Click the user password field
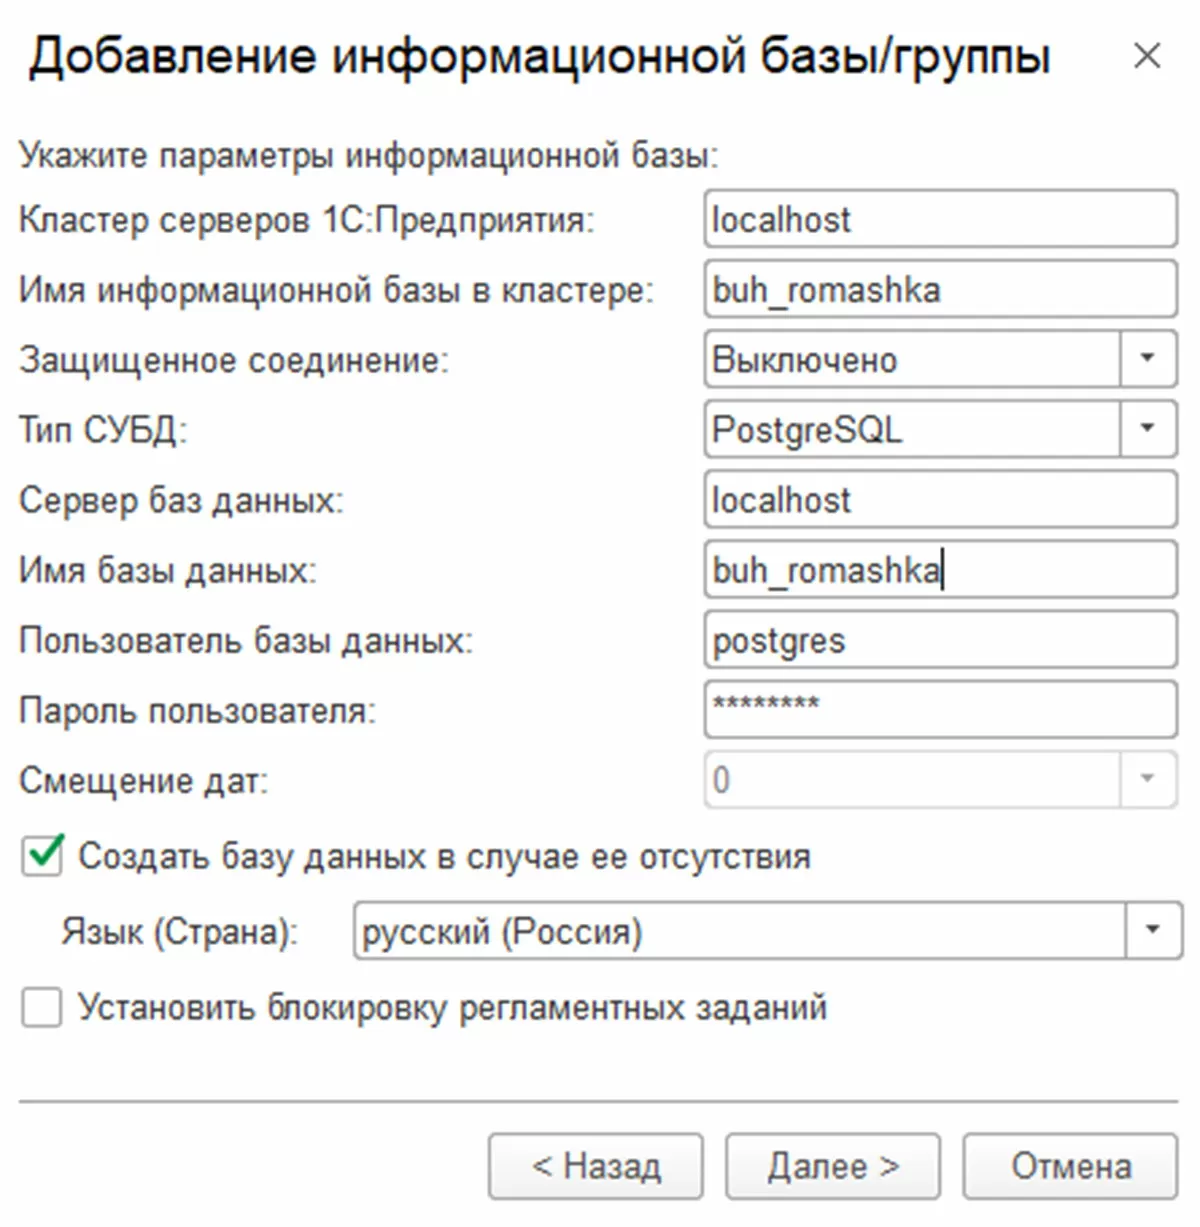 [940, 710]
